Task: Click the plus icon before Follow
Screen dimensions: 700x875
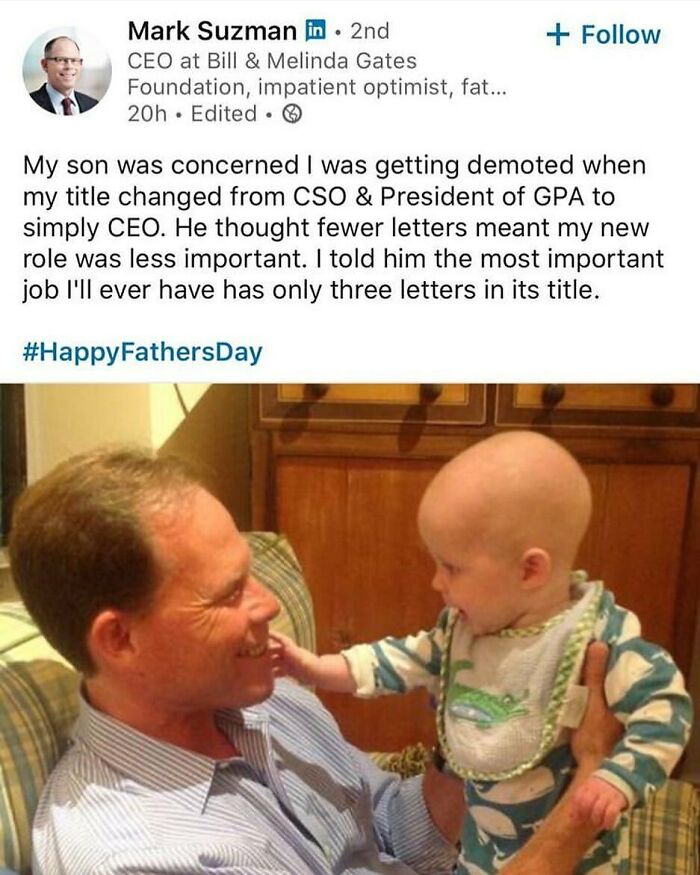Action: (558, 35)
